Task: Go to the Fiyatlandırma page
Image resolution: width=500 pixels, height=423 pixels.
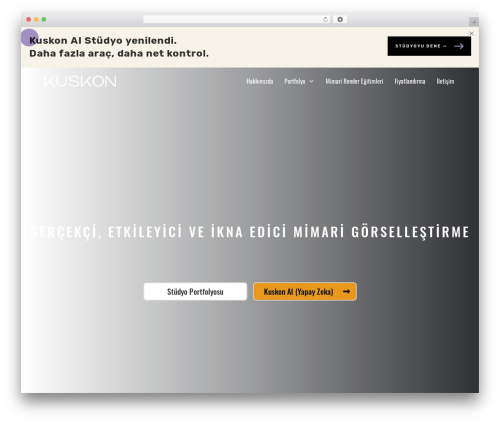Action: click(x=410, y=81)
